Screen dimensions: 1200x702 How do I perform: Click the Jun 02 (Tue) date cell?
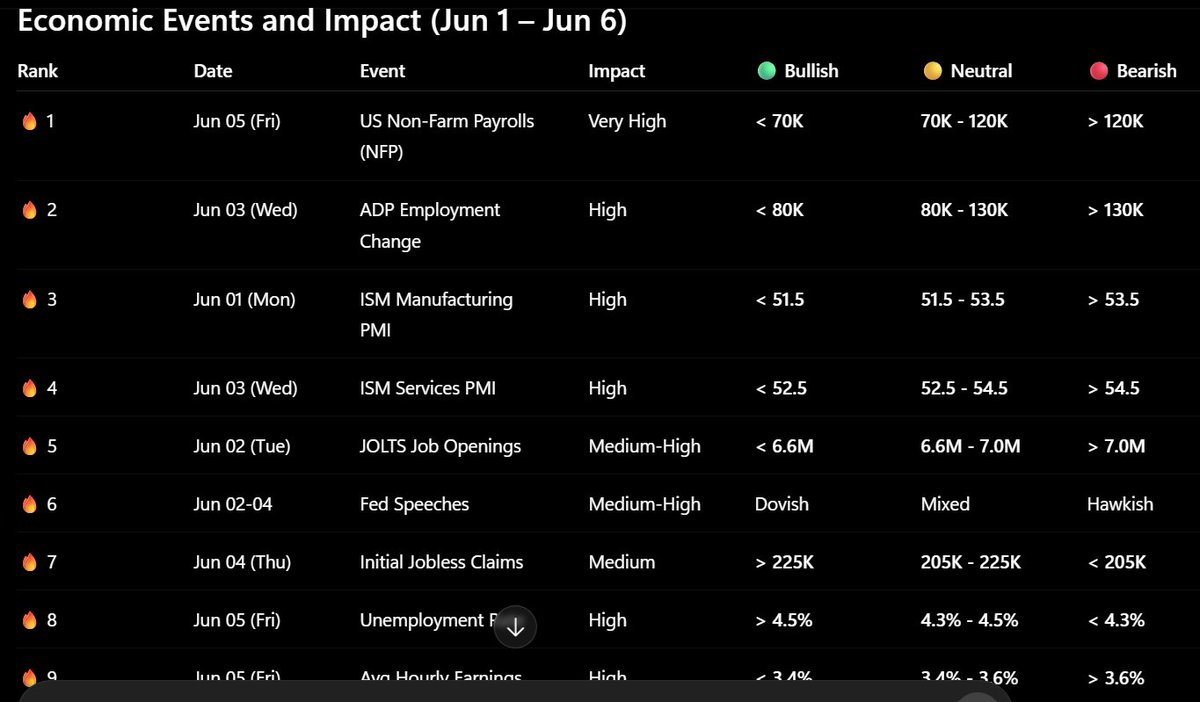tap(242, 446)
